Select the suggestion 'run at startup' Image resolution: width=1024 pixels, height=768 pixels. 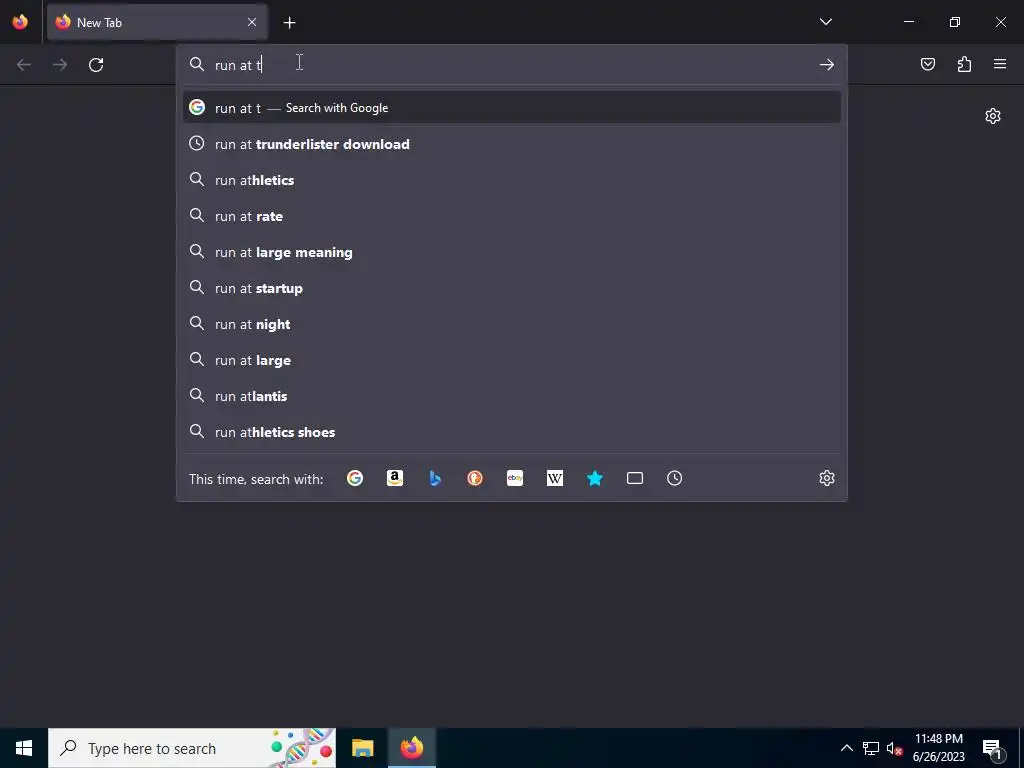(512, 287)
